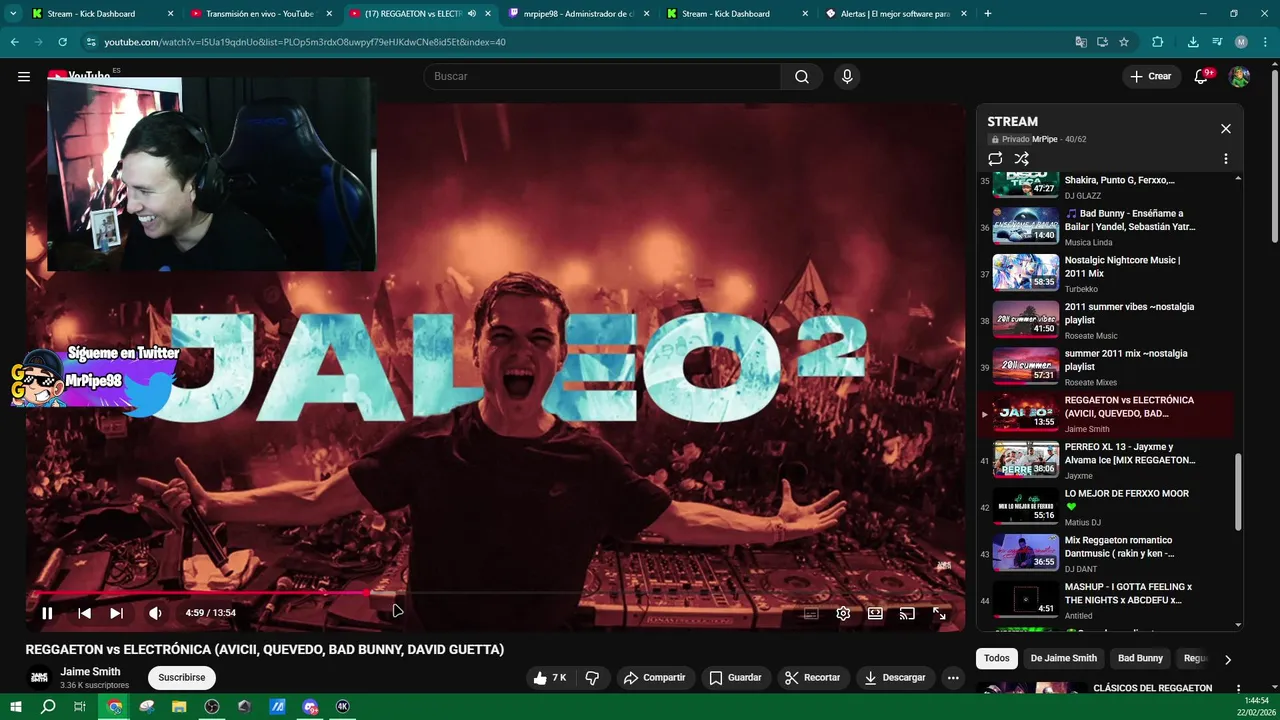Open the tab search dropdown arrow

click(13, 14)
